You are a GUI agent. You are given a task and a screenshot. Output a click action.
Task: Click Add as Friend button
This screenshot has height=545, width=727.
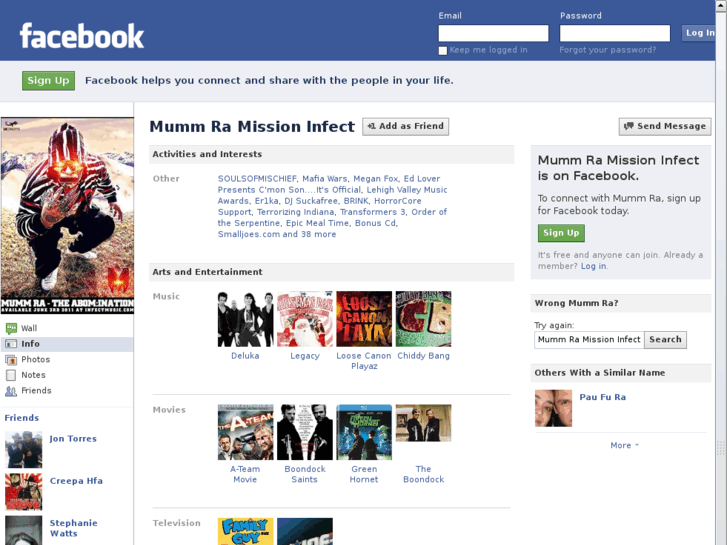coord(405,126)
